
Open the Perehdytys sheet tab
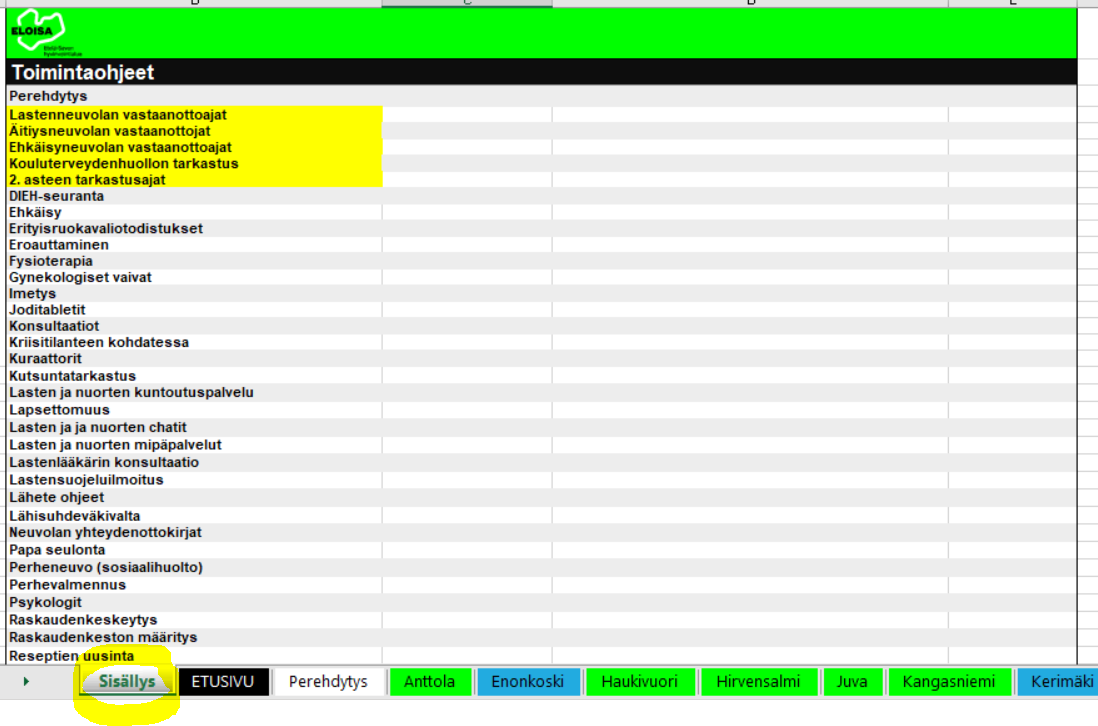click(328, 681)
